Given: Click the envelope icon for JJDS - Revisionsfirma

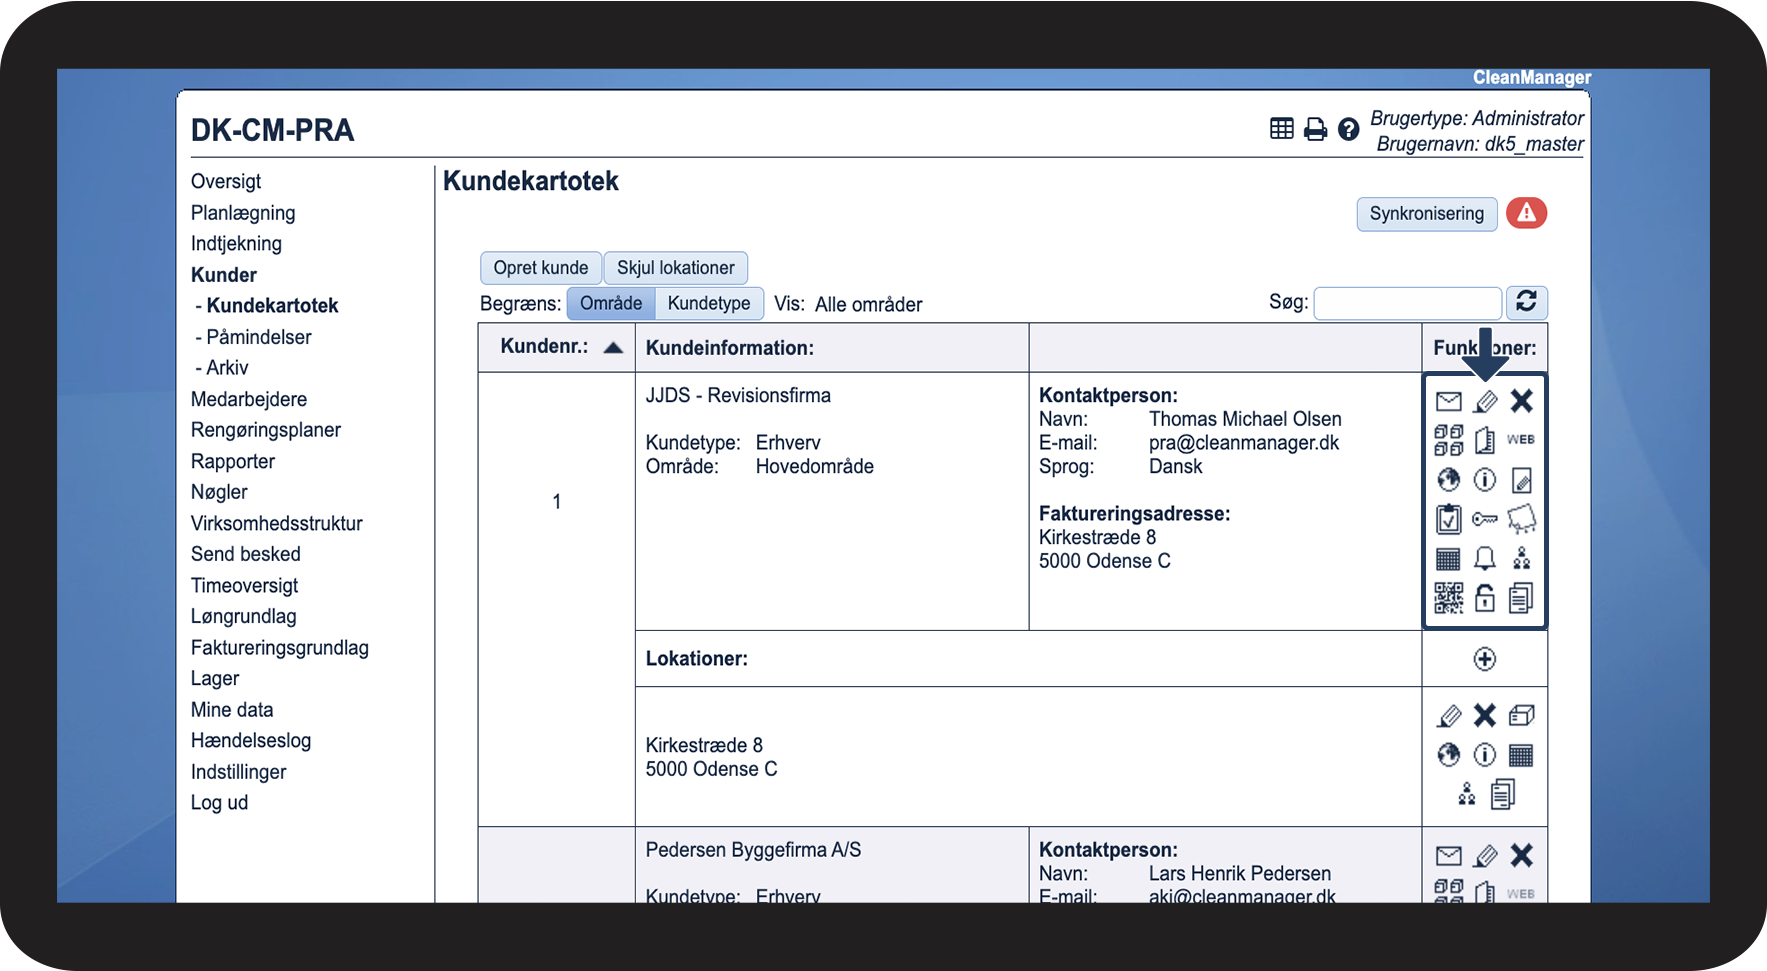Looking at the screenshot, I should (x=1448, y=402).
